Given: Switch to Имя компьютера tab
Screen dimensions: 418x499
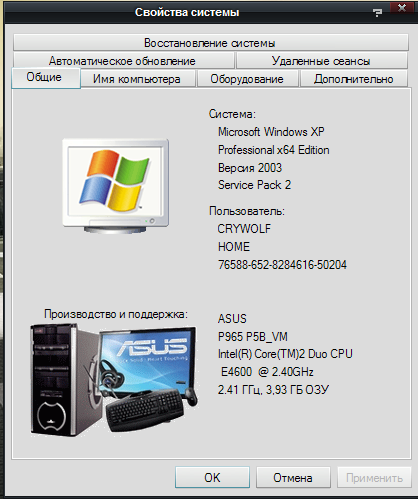Looking at the screenshot, I should tap(138, 79).
